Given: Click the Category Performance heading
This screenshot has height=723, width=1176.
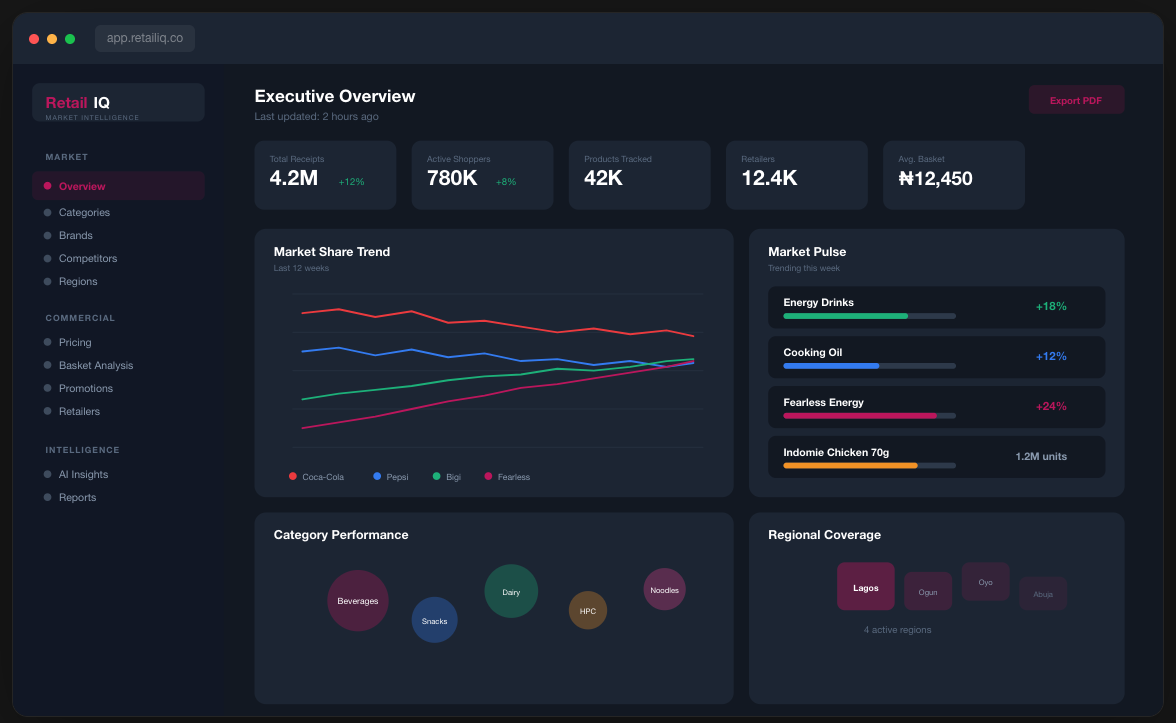Looking at the screenshot, I should (x=341, y=535).
